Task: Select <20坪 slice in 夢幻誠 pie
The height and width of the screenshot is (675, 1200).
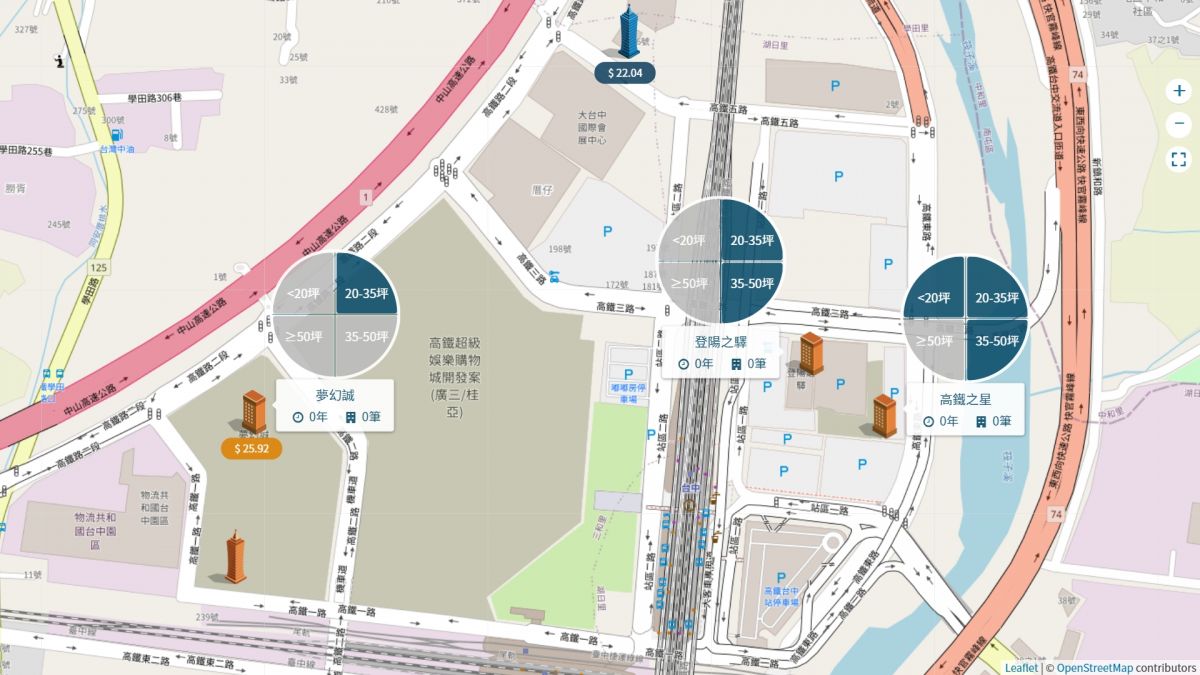Action: tap(303, 294)
